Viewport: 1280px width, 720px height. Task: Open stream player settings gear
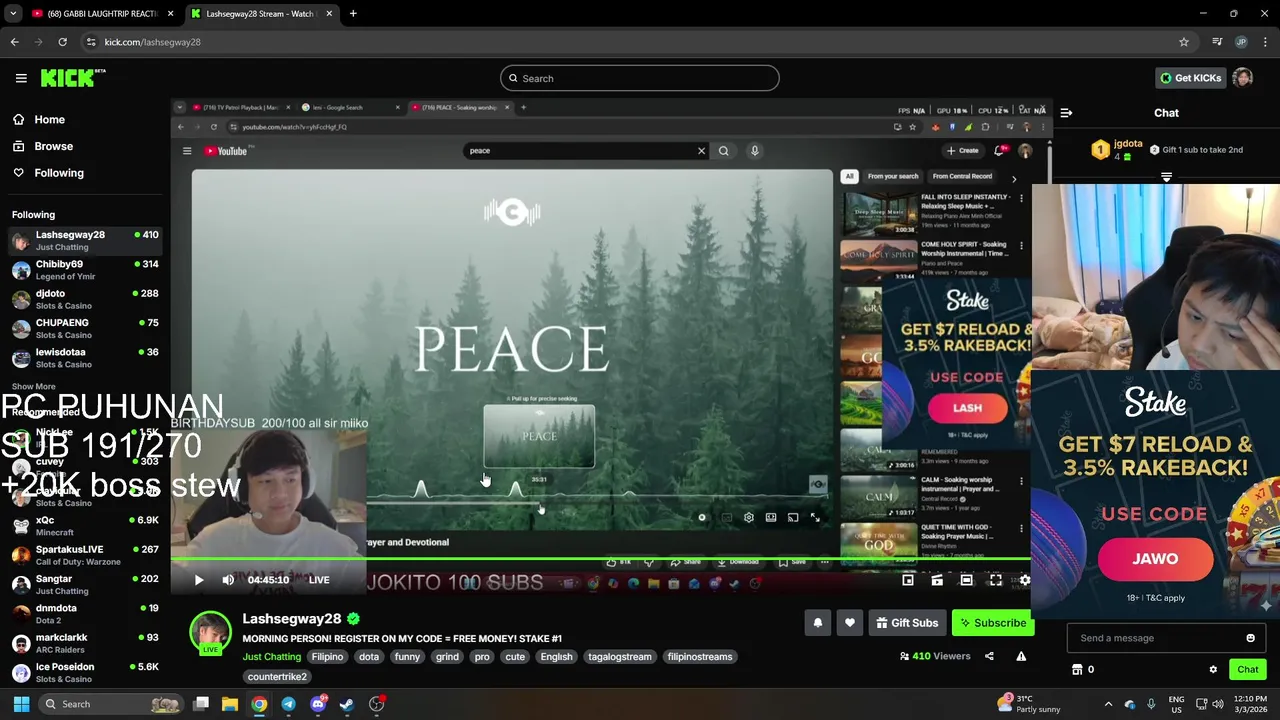[1025, 580]
